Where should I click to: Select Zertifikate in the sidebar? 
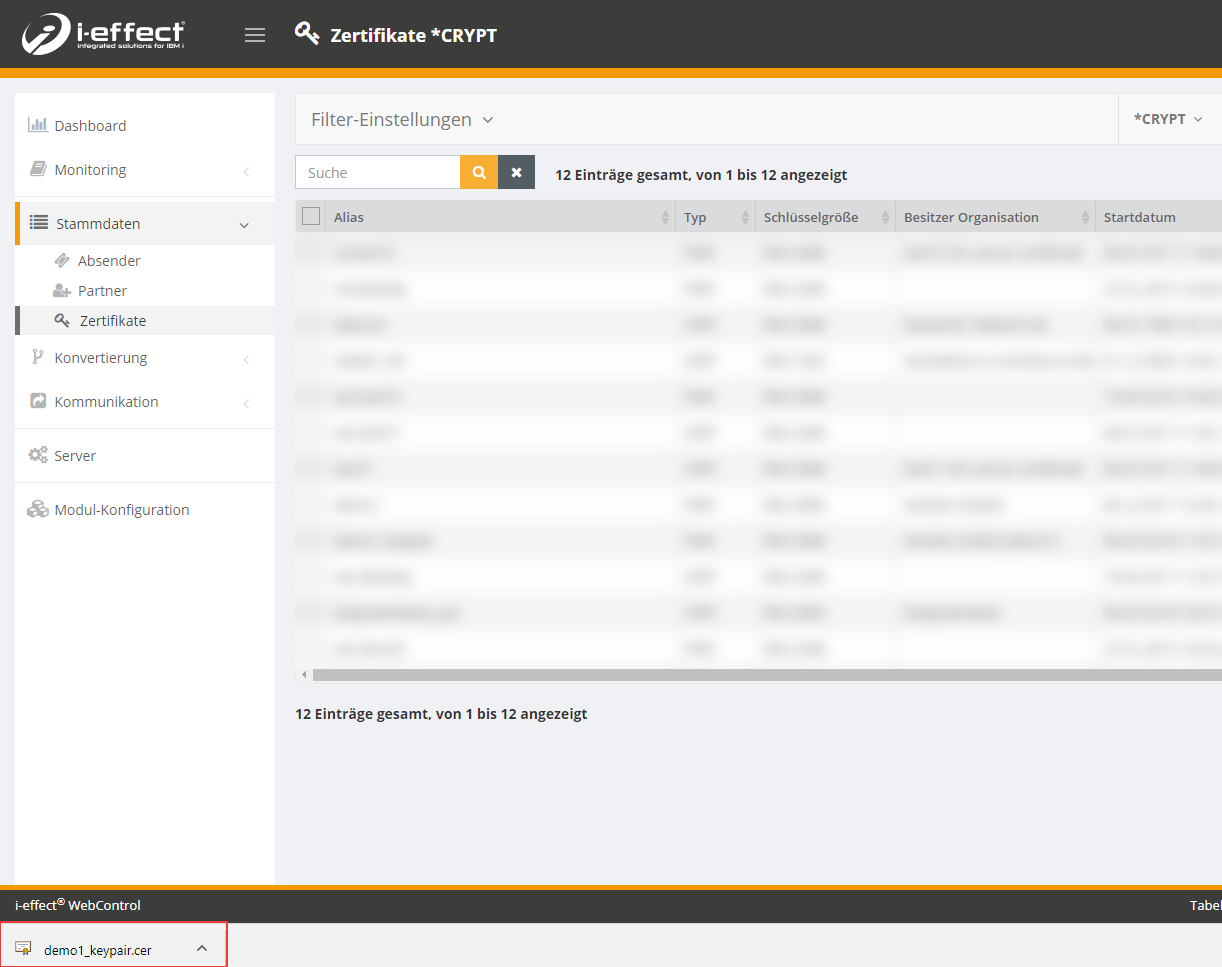pos(112,321)
